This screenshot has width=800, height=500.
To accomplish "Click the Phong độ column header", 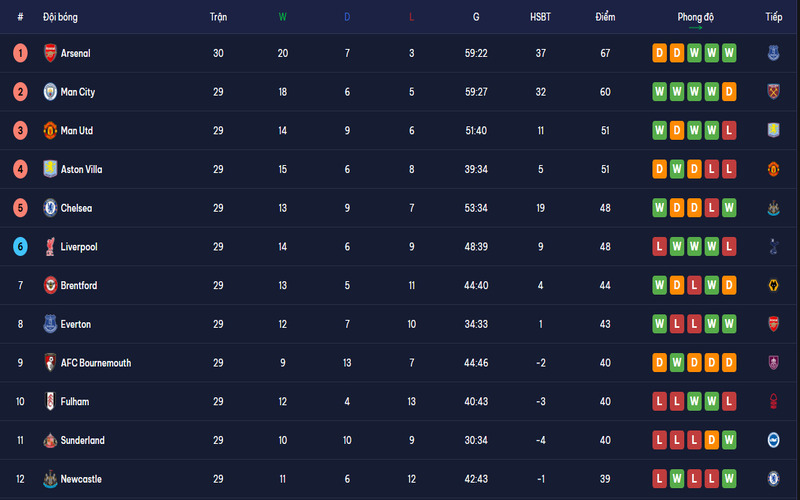I will [695, 17].
